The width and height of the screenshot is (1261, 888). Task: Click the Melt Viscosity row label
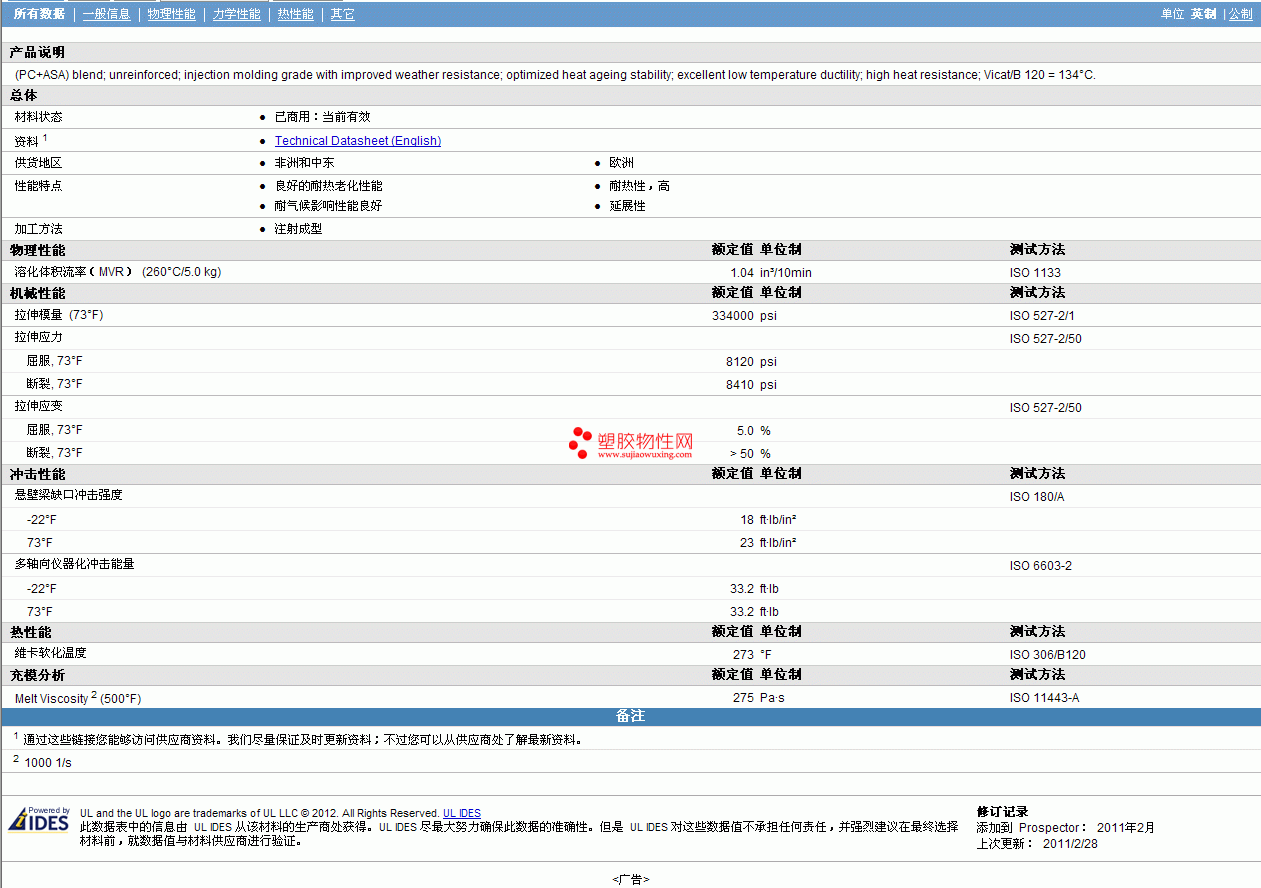pos(78,698)
